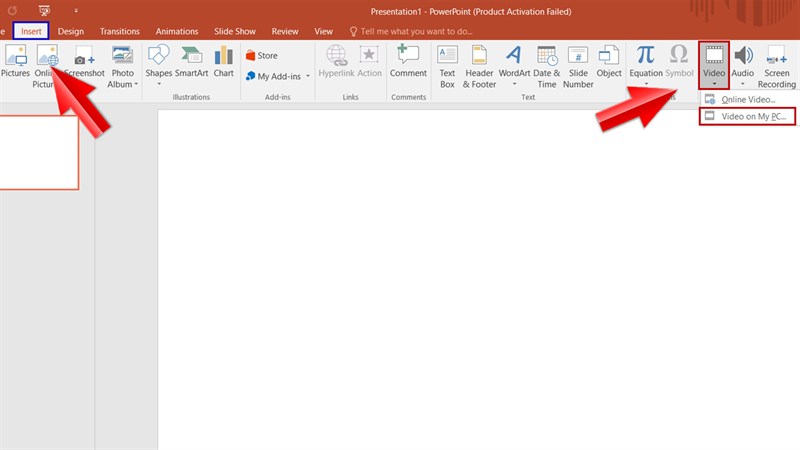Viewport: 800px width, 450px height.
Task: Insert a Screenshot from the ribbon
Action: click(85, 61)
